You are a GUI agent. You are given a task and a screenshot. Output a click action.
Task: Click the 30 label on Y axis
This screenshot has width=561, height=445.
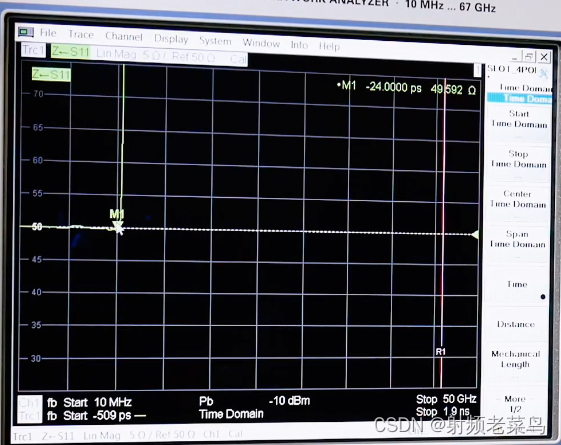click(36, 358)
